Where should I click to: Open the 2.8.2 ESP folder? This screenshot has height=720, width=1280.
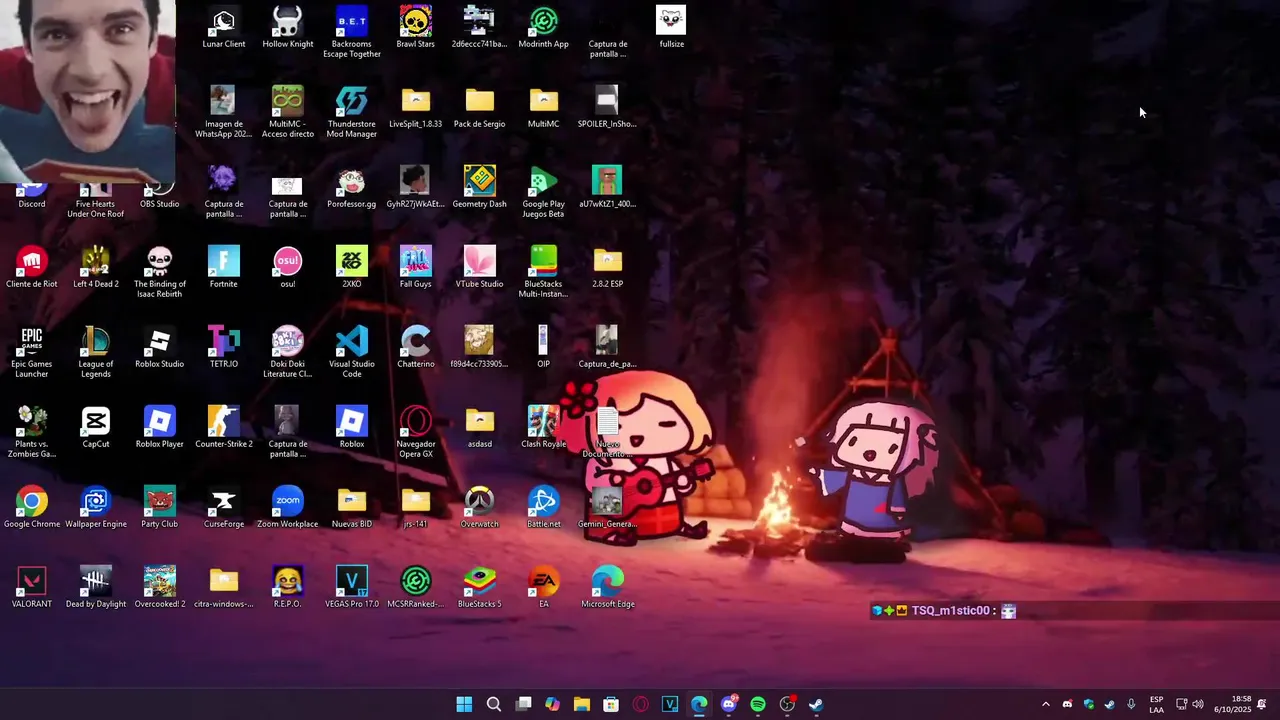(608, 268)
